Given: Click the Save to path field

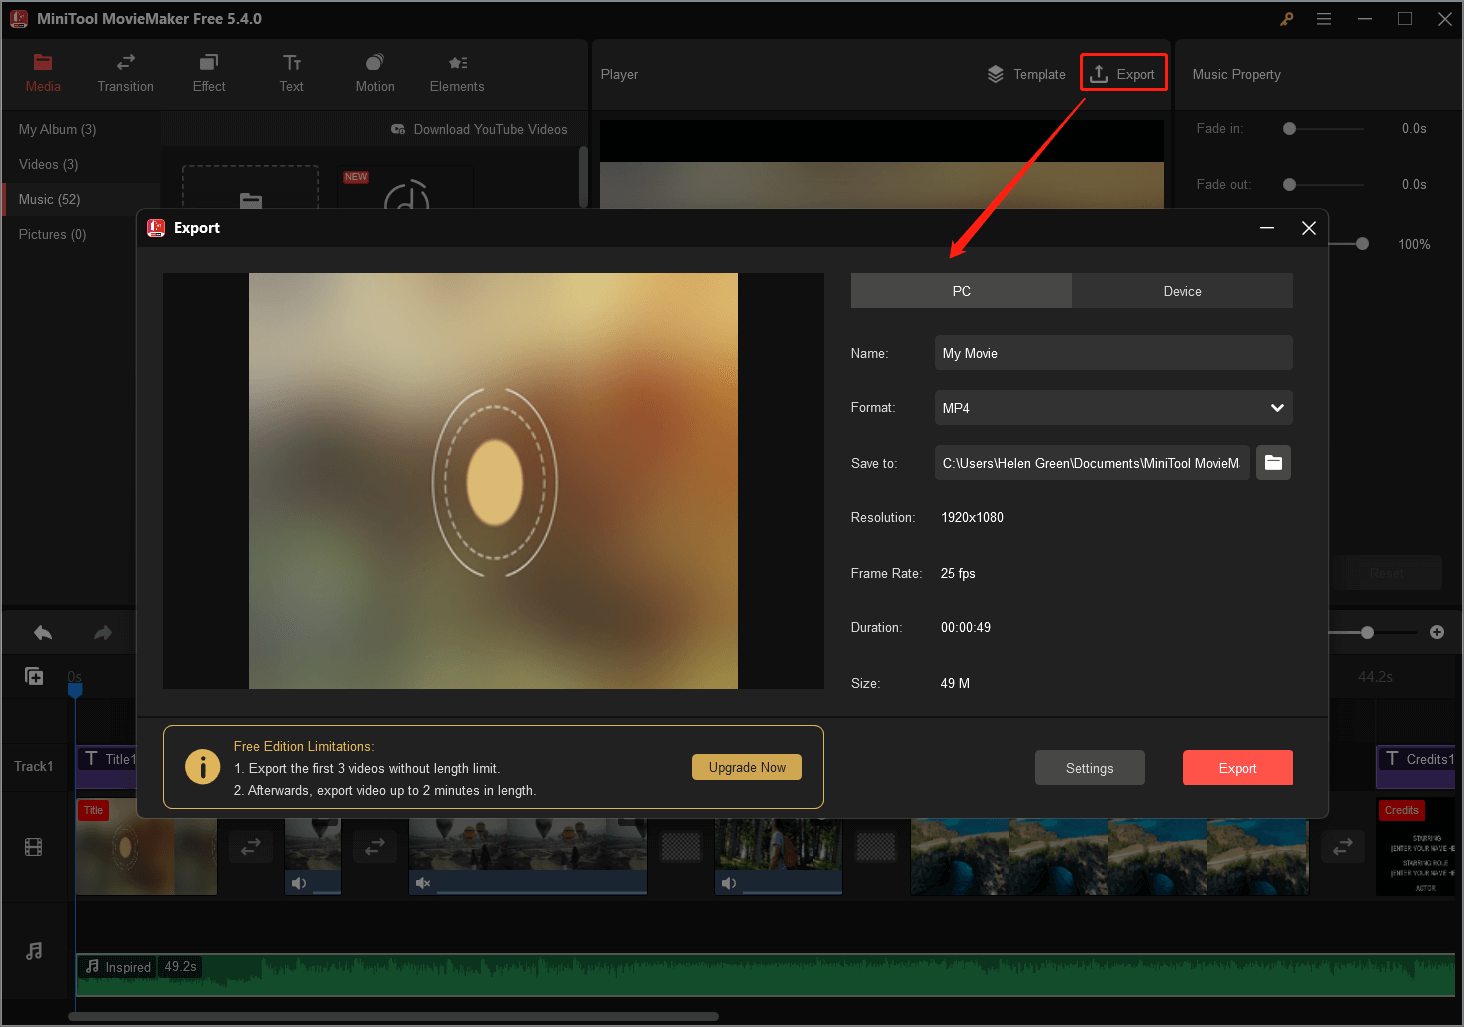Looking at the screenshot, I should pos(1092,463).
